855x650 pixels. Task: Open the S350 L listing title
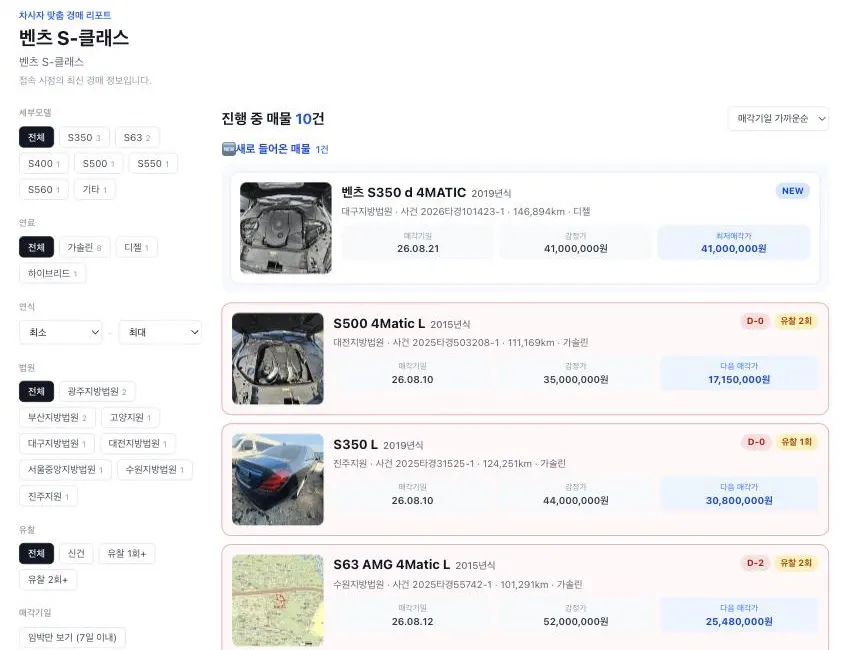(x=356, y=444)
